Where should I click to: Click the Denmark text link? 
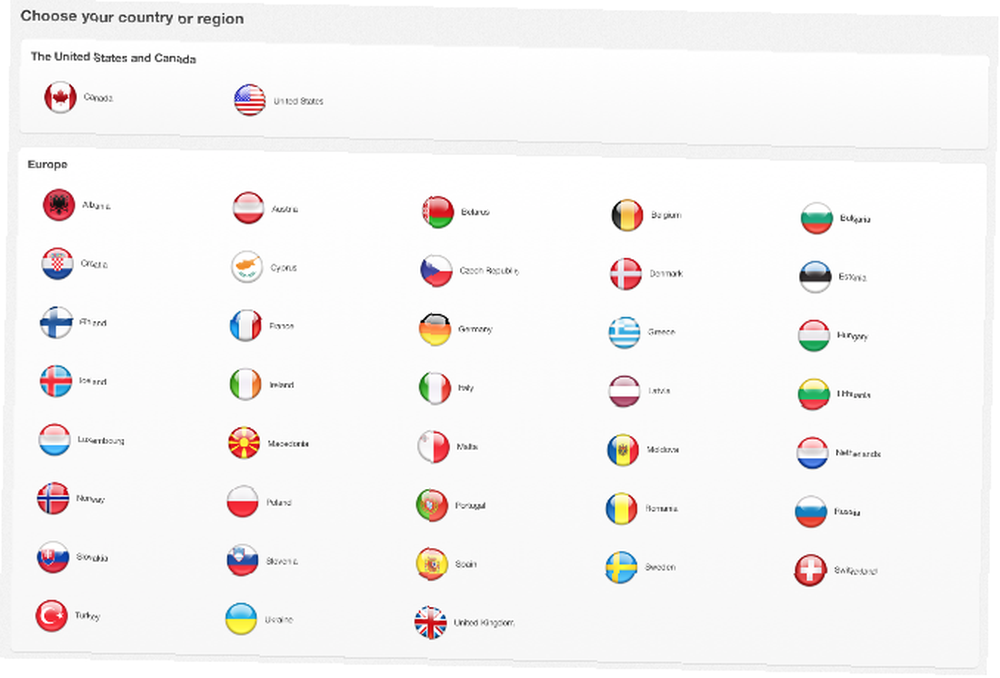coord(666,273)
